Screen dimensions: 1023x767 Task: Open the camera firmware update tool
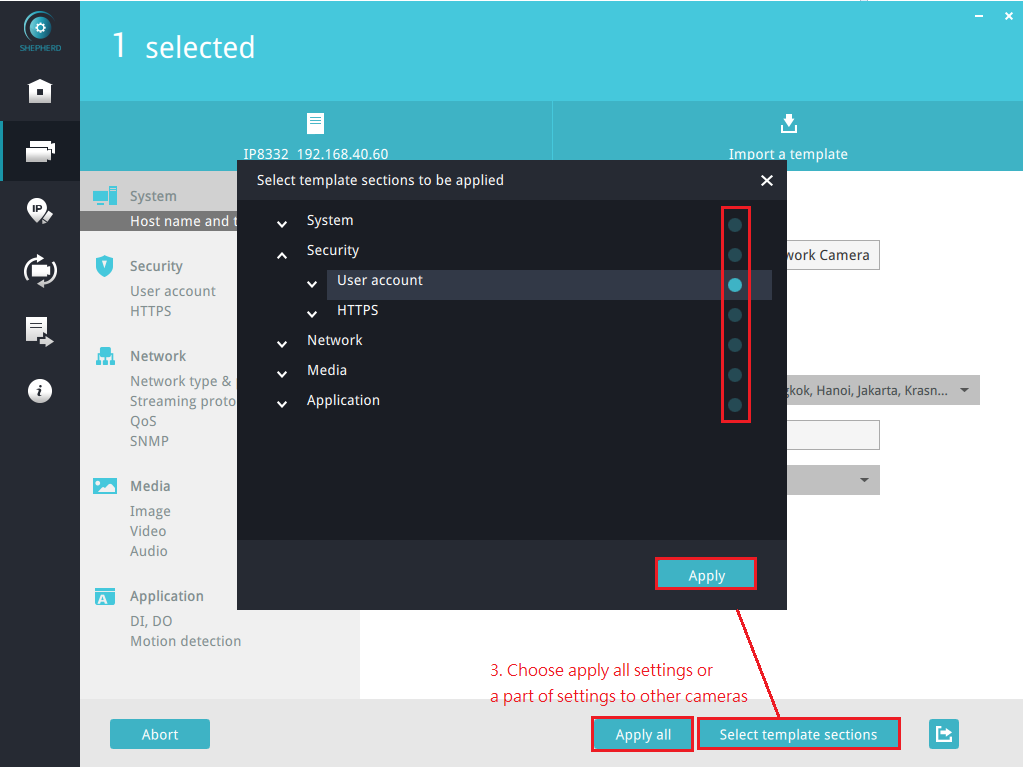point(40,271)
